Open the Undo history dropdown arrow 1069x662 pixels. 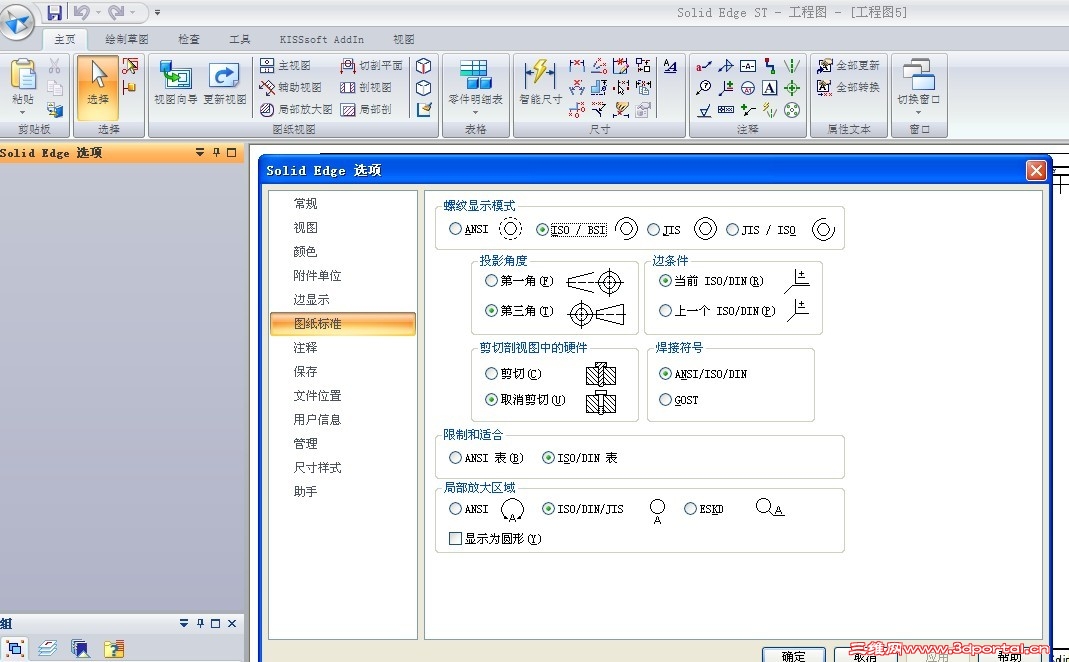[x=99, y=12]
